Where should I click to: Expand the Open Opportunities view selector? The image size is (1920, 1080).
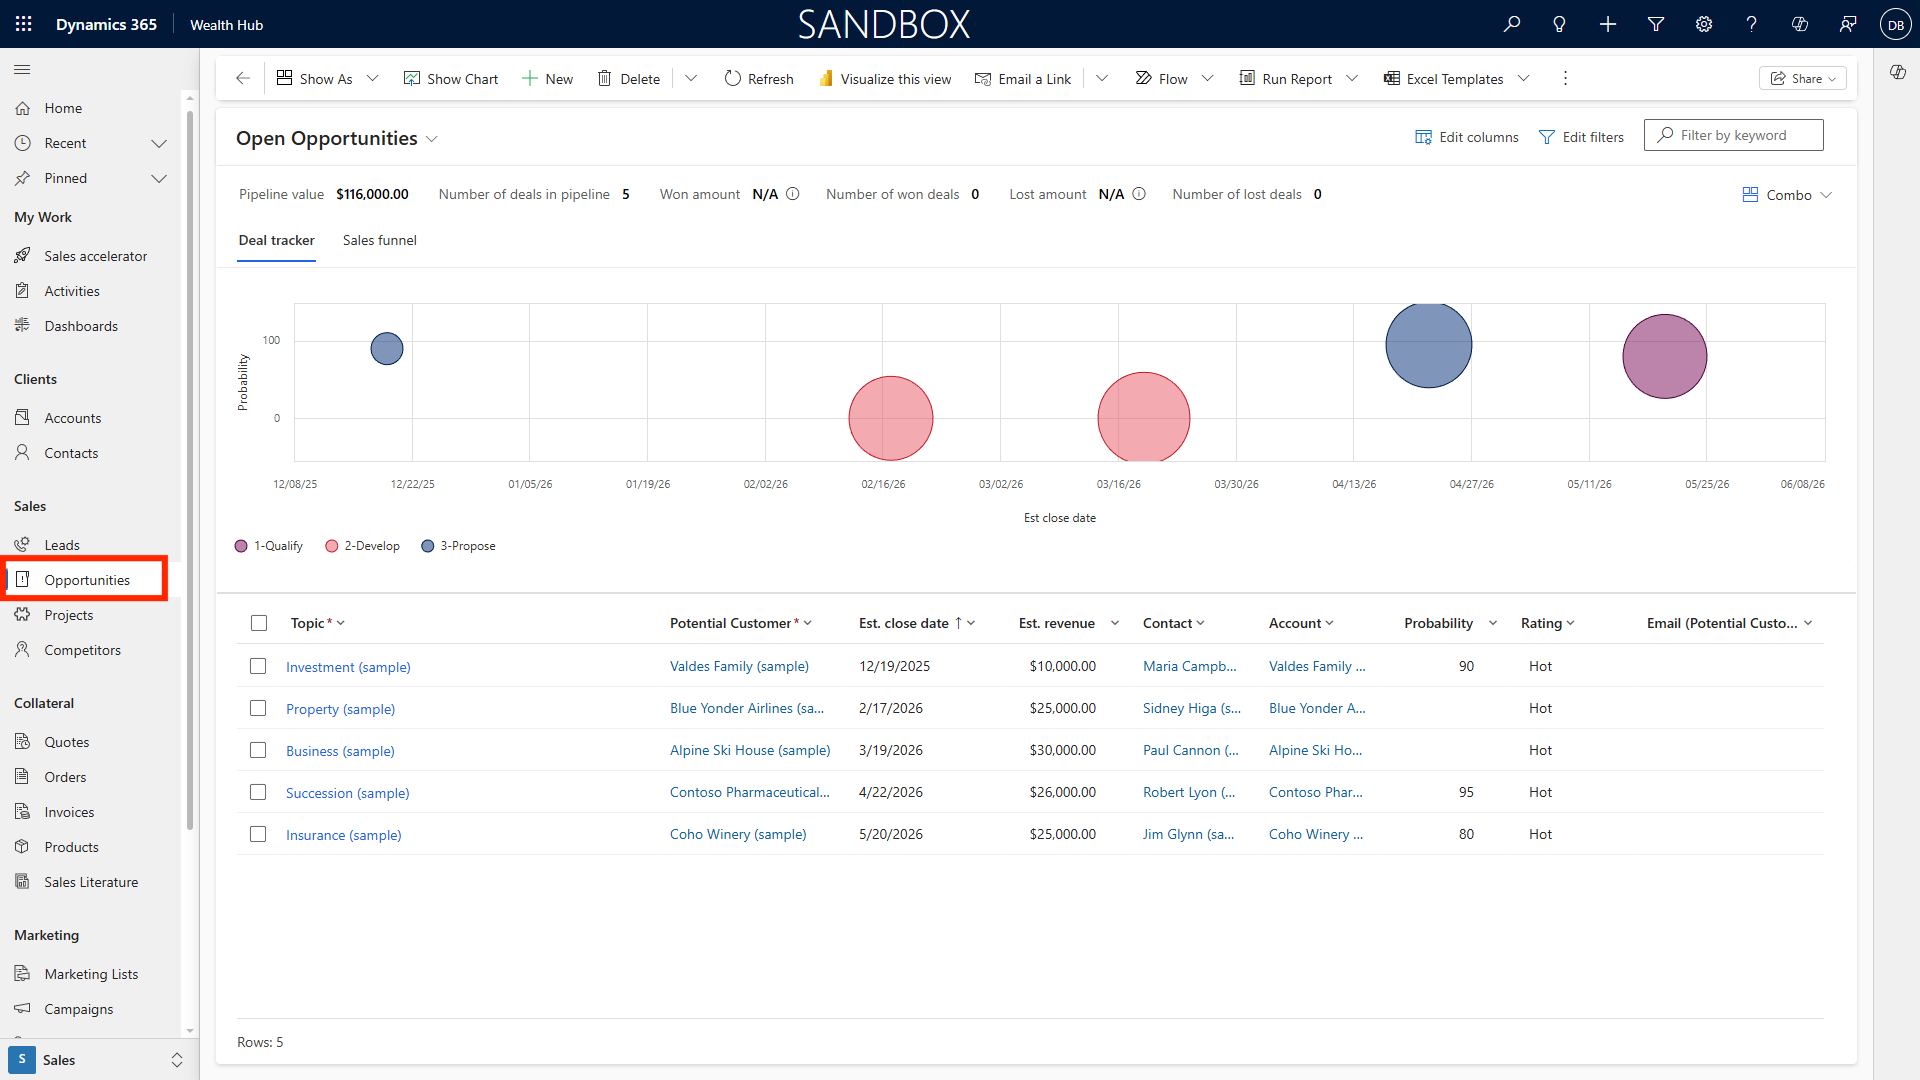[432, 139]
